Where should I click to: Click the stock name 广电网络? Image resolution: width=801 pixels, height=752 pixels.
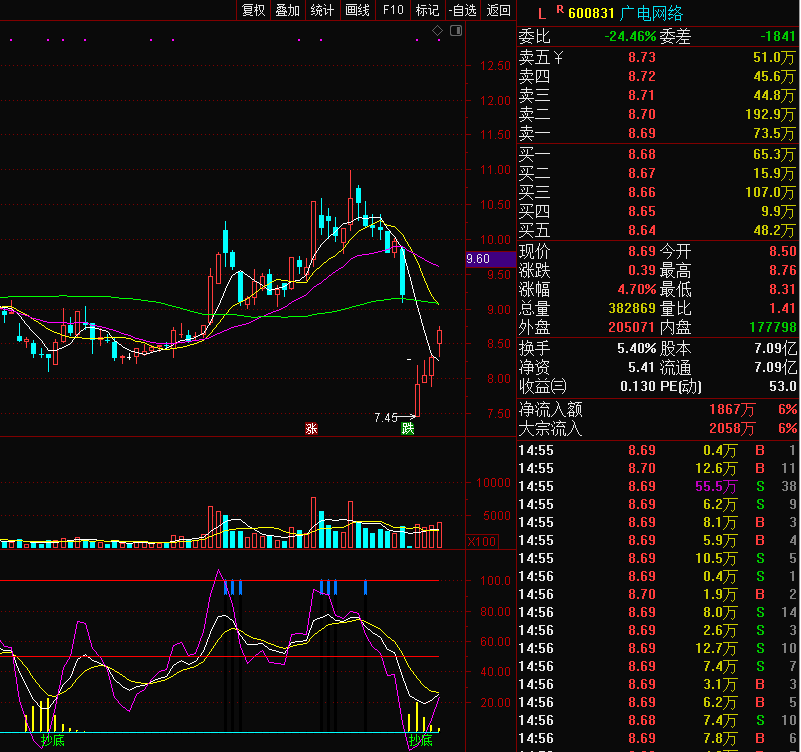(651, 13)
